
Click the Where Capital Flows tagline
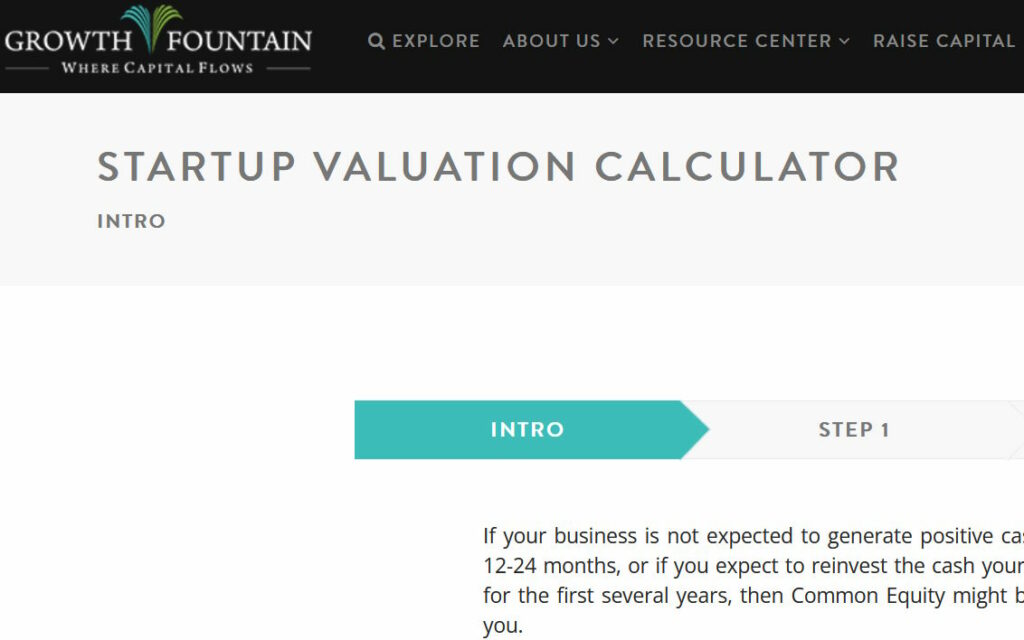[x=157, y=68]
